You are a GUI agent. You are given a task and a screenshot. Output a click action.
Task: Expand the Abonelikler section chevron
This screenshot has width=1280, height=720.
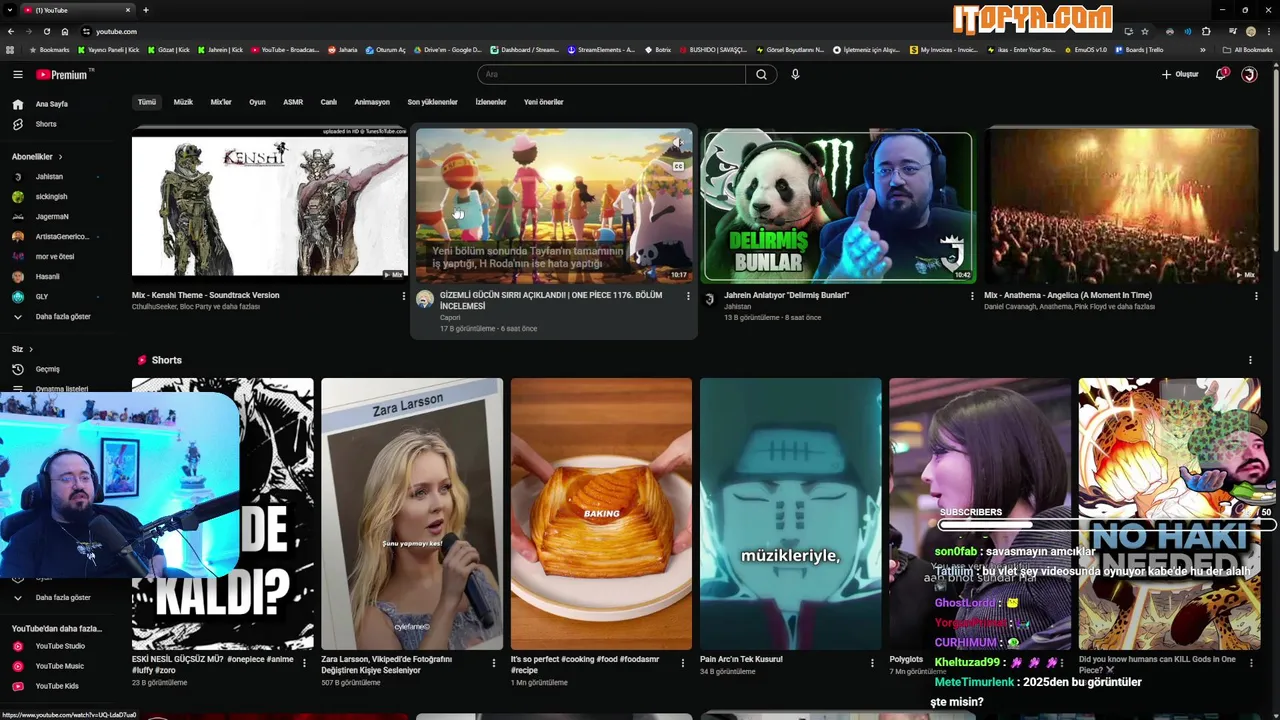click(60, 157)
